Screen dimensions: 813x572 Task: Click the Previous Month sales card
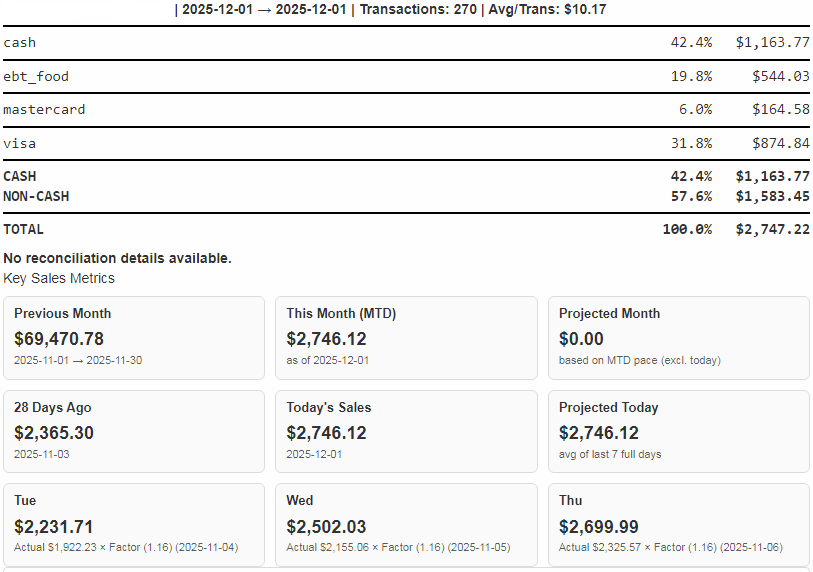[134, 337]
